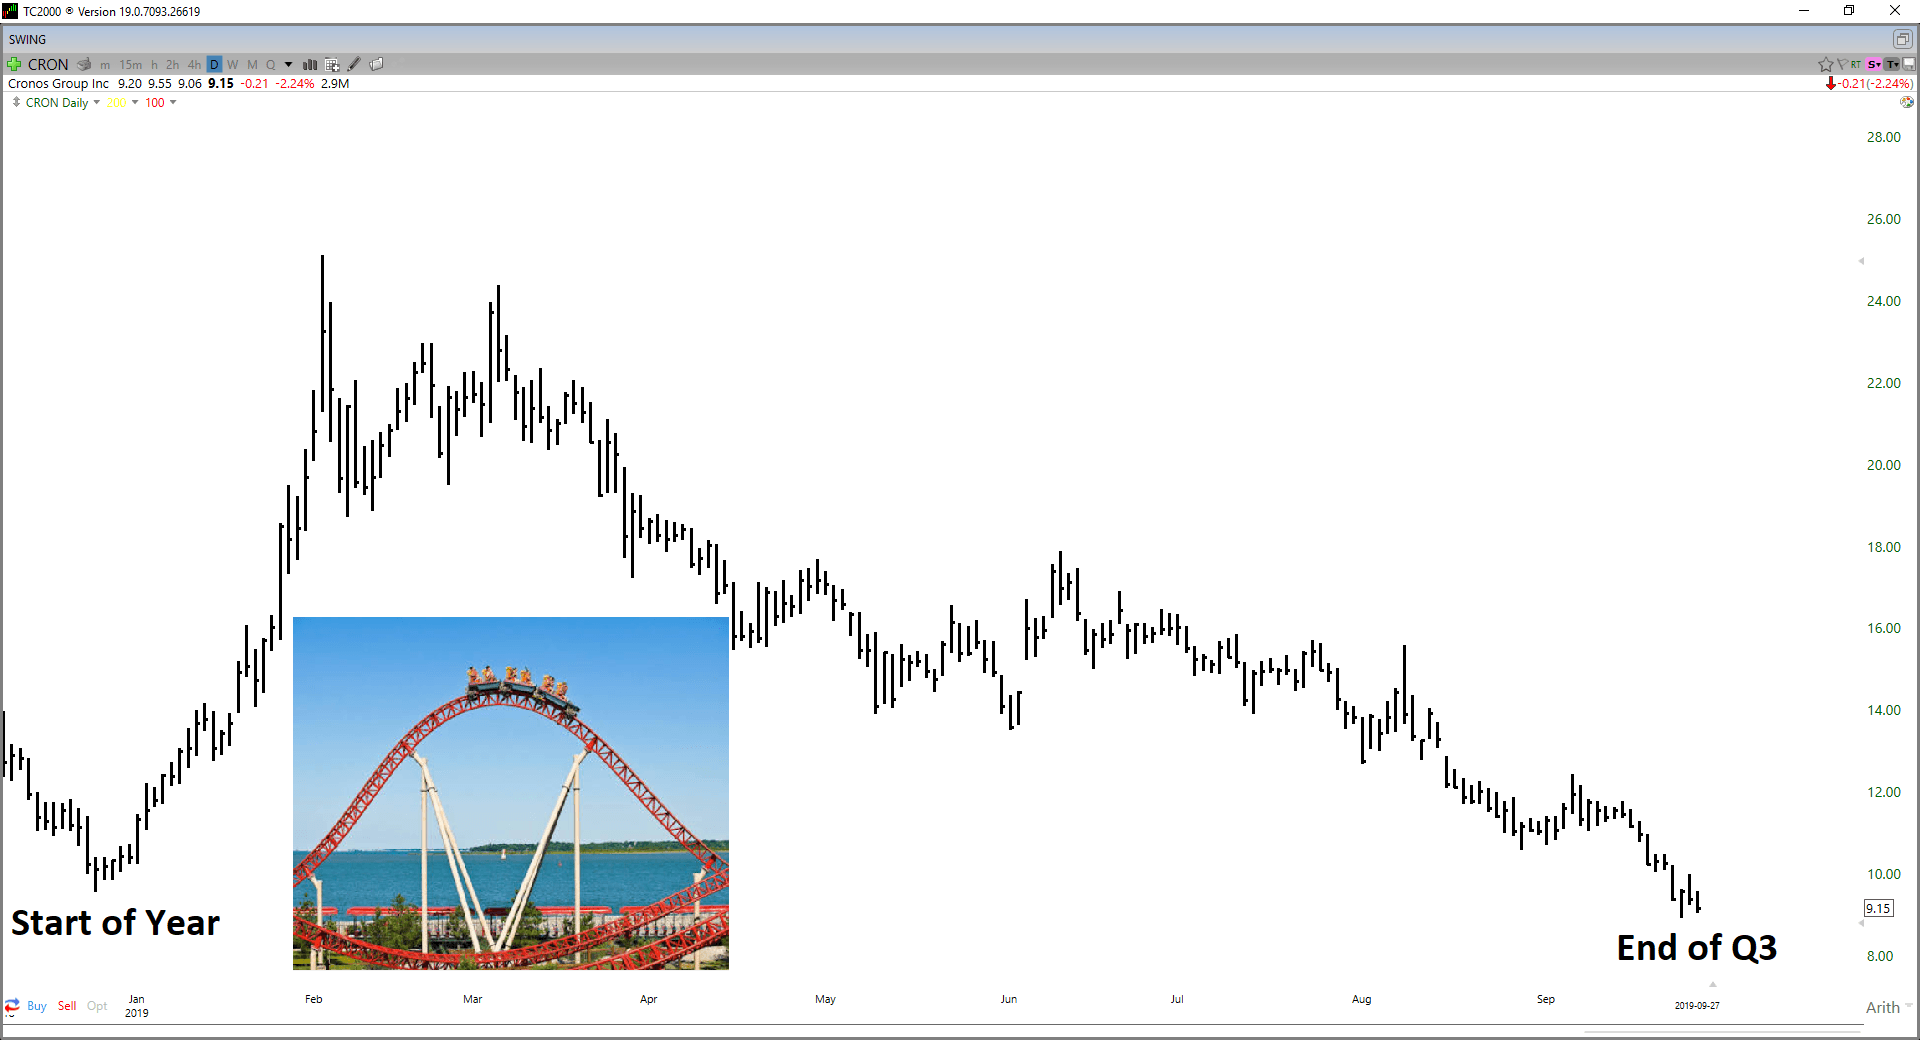Image resolution: width=1920 pixels, height=1040 pixels.
Task: Click the Feb label on time axis
Action: pyautogui.click(x=314, y=999)
